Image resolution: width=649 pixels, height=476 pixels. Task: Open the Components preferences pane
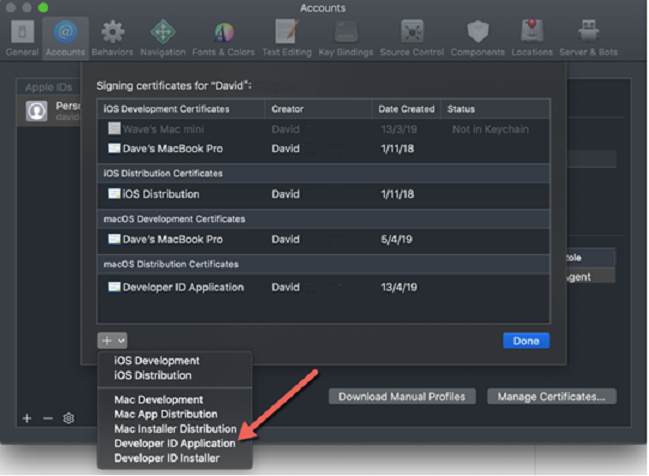tap(478, 38)
